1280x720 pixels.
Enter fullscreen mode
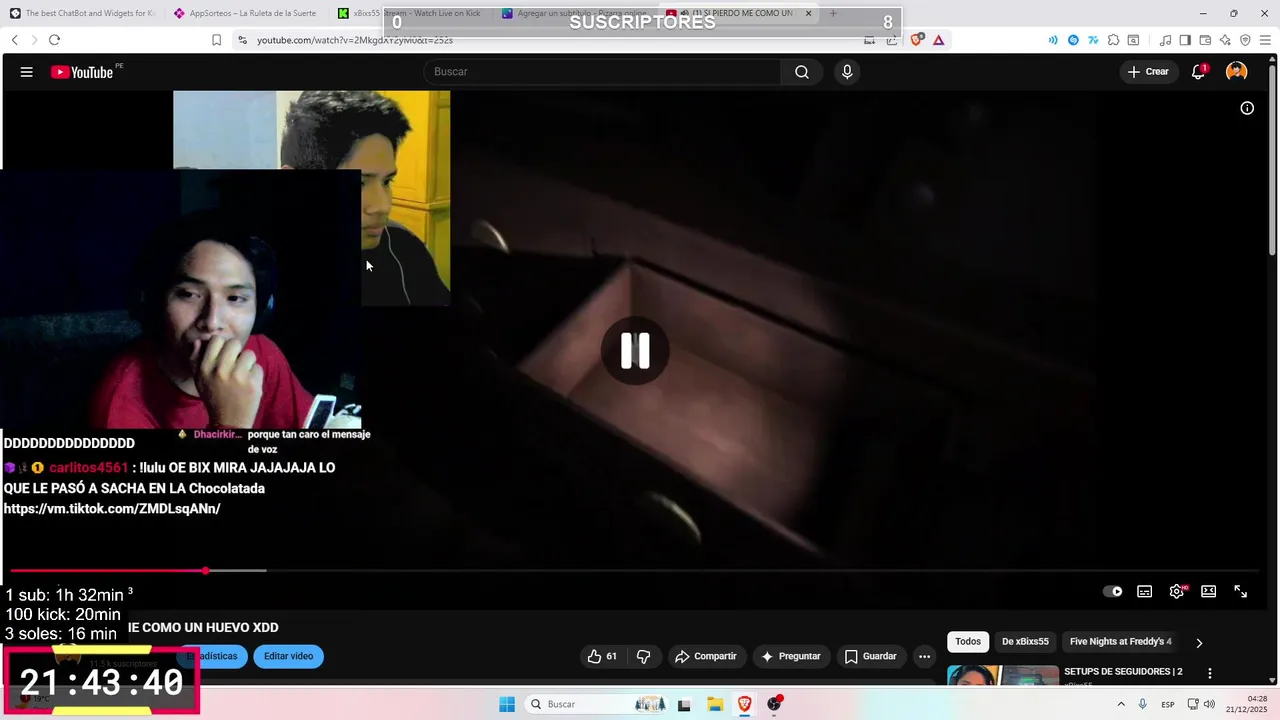[x=1240, y=591]
